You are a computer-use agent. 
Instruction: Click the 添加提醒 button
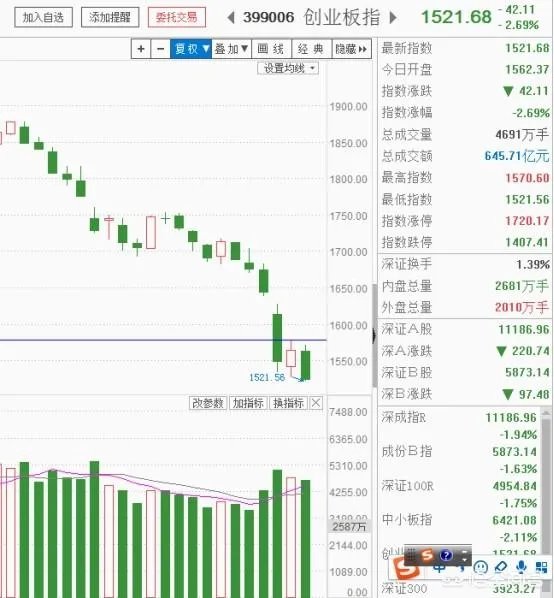[110, 17]
